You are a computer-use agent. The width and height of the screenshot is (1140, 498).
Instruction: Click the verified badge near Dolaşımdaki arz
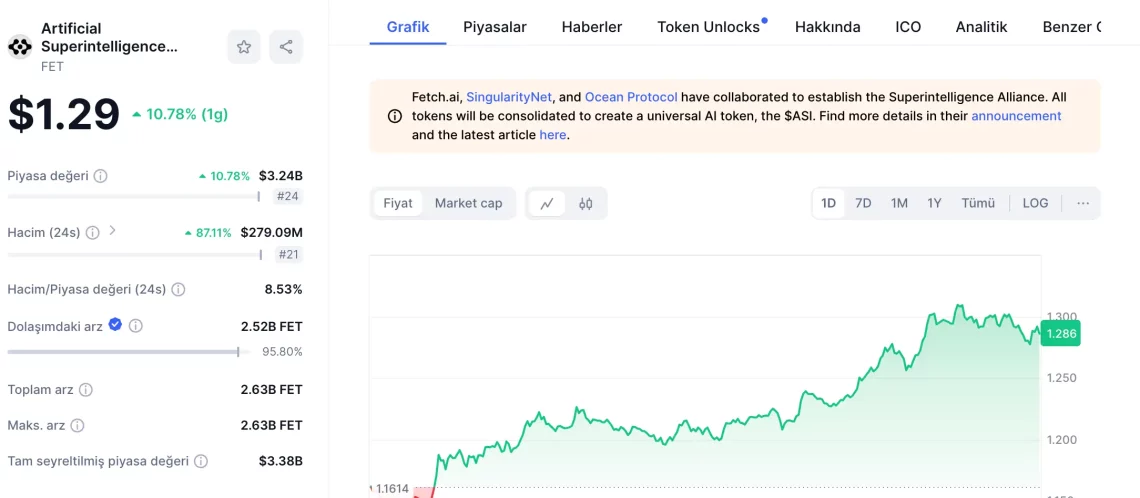pyautogui.click(x=115, y=325)
